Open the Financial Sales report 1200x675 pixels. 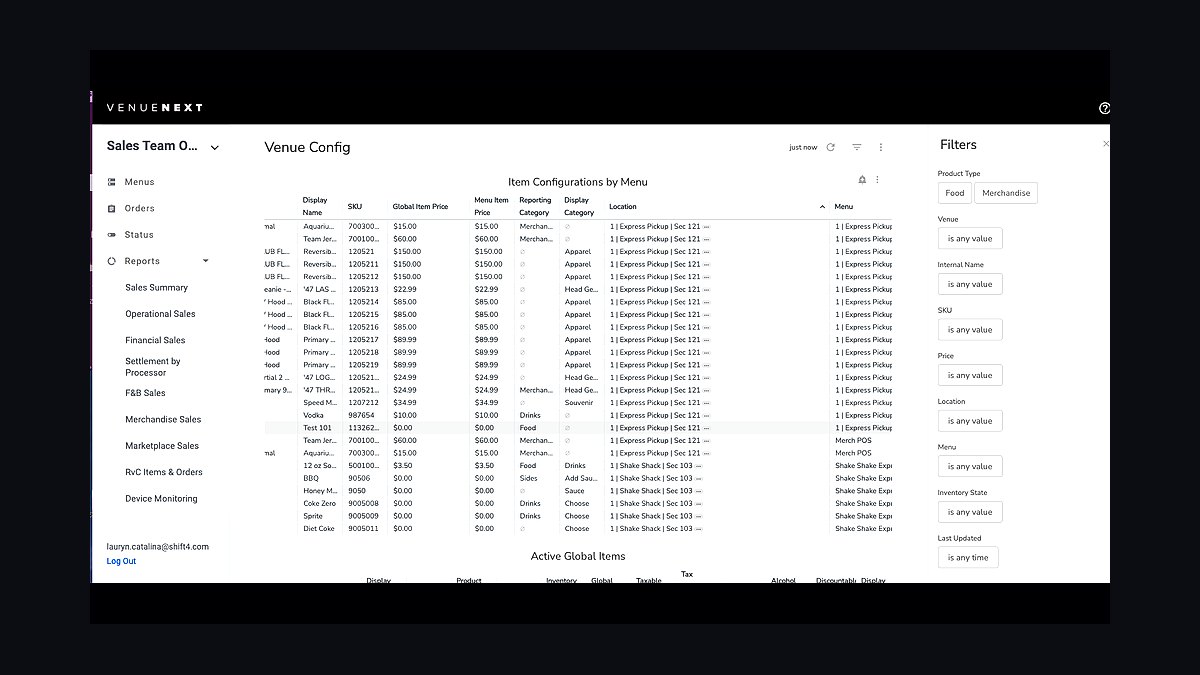click(x=155, y=340)
